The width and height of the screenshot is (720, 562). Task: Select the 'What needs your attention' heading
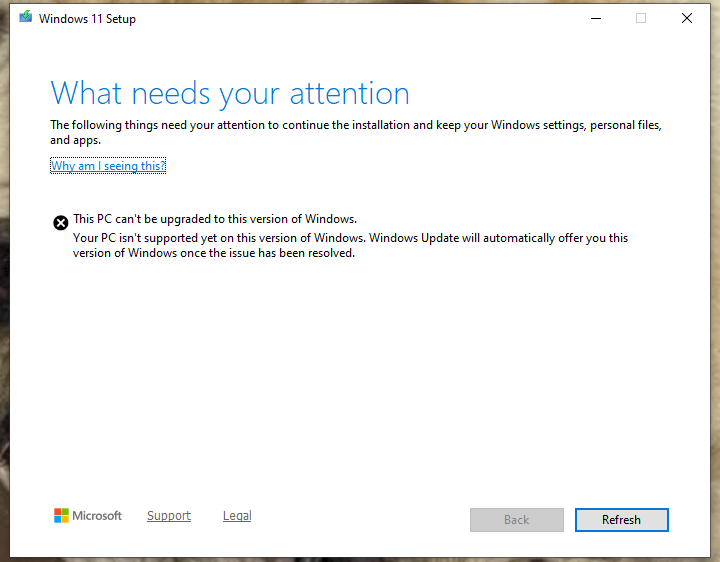tap(230, 94)
